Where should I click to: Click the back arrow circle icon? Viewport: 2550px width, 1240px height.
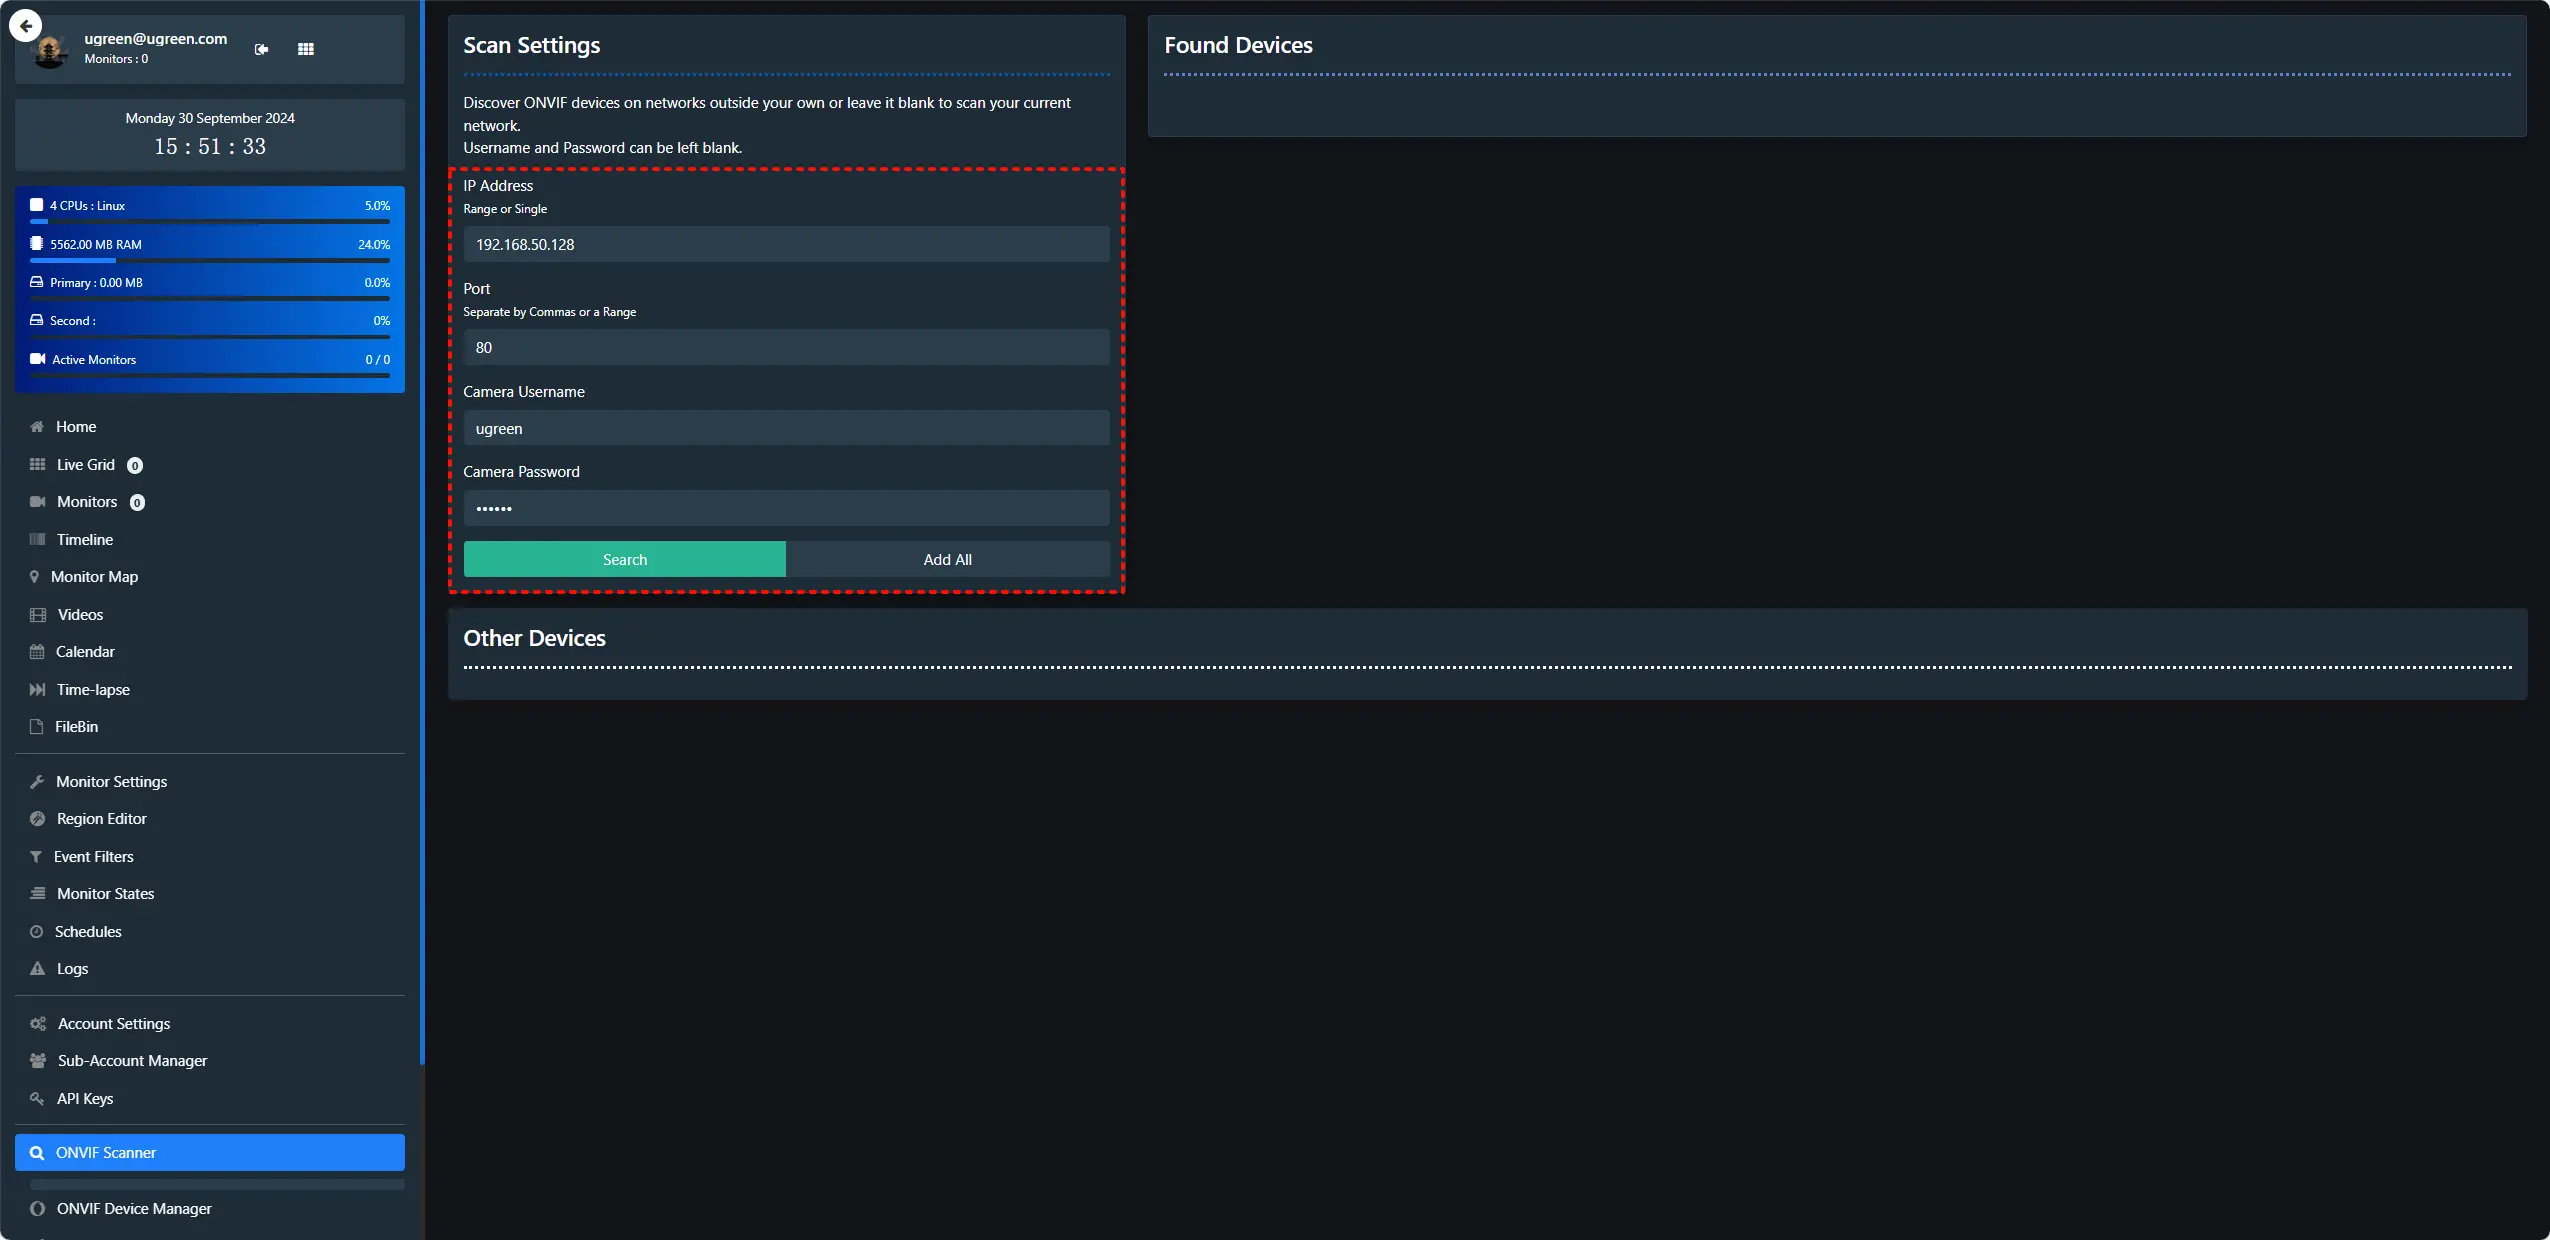[25, 26]
